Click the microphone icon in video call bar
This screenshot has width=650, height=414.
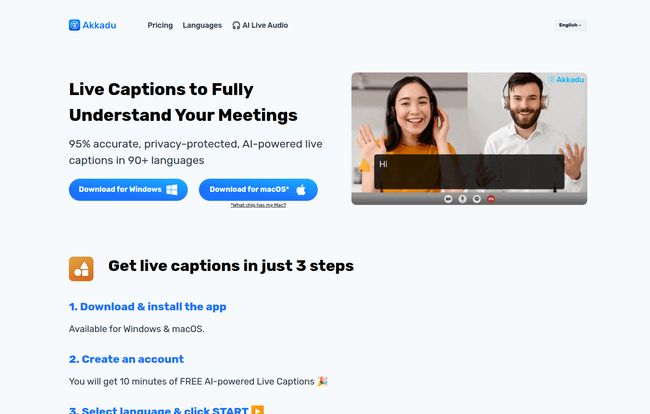point(462,199)
